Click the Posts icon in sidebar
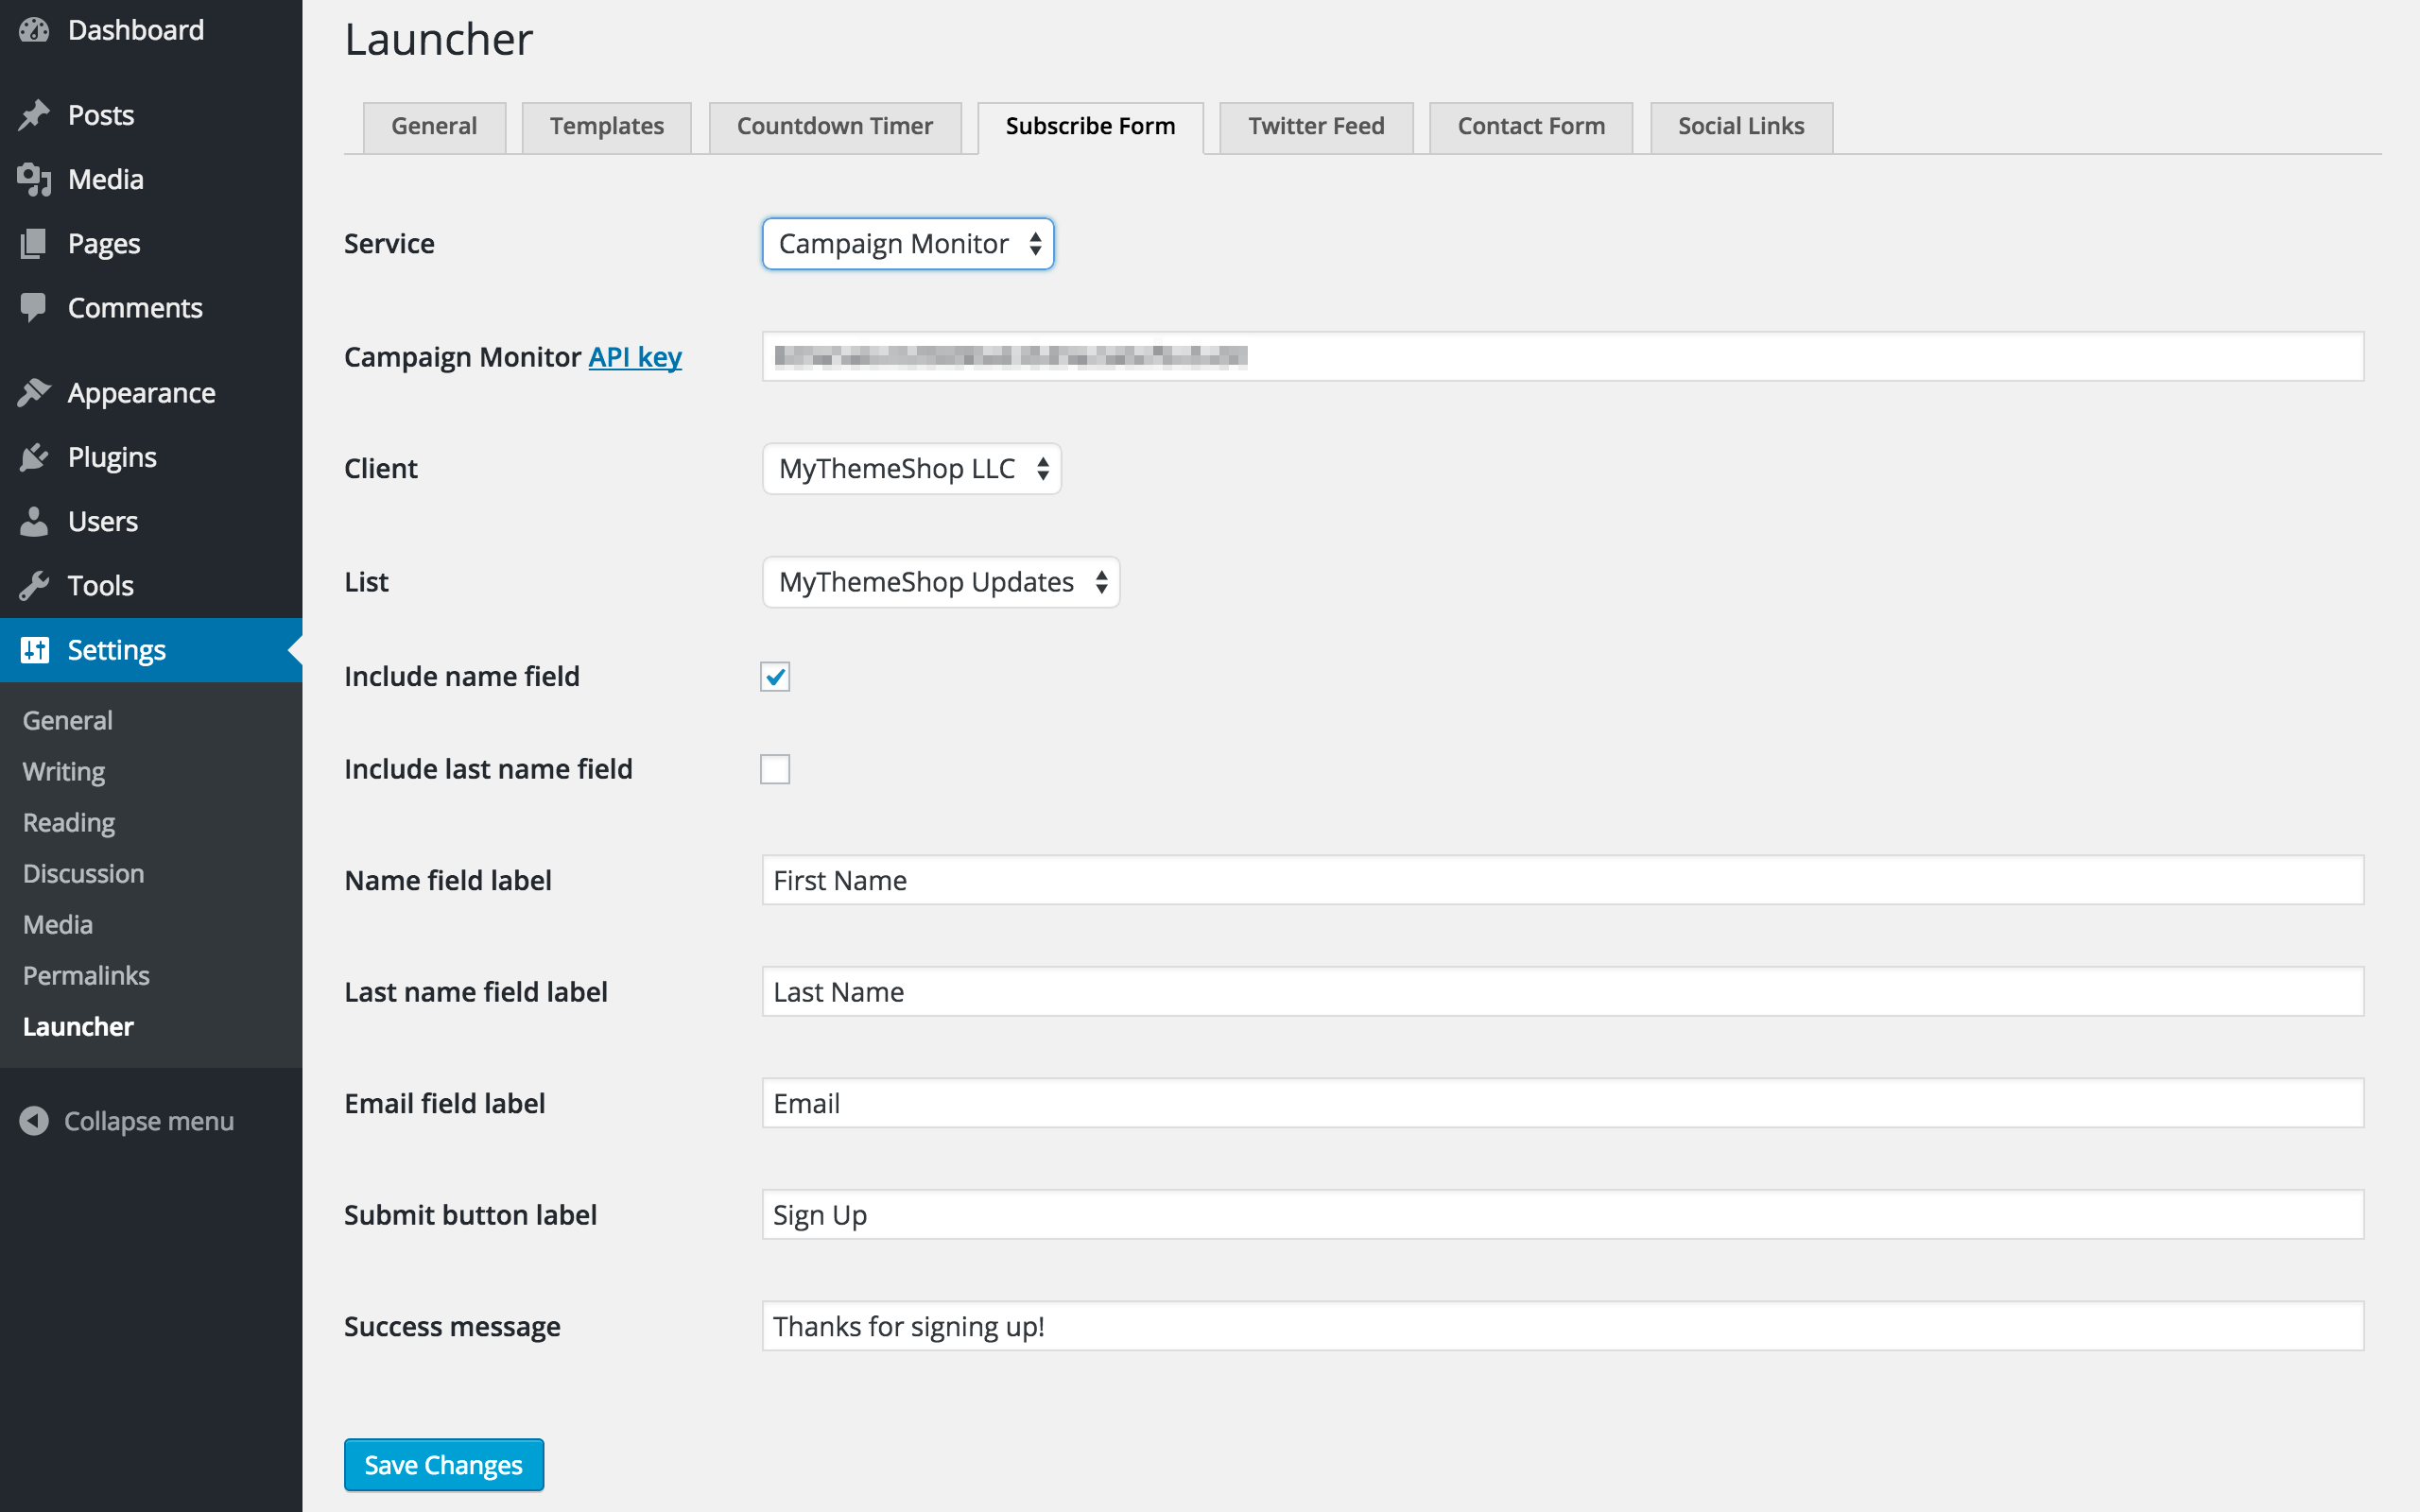Viewport: 2420px width, 1512px height. click(x=35, y=115)
